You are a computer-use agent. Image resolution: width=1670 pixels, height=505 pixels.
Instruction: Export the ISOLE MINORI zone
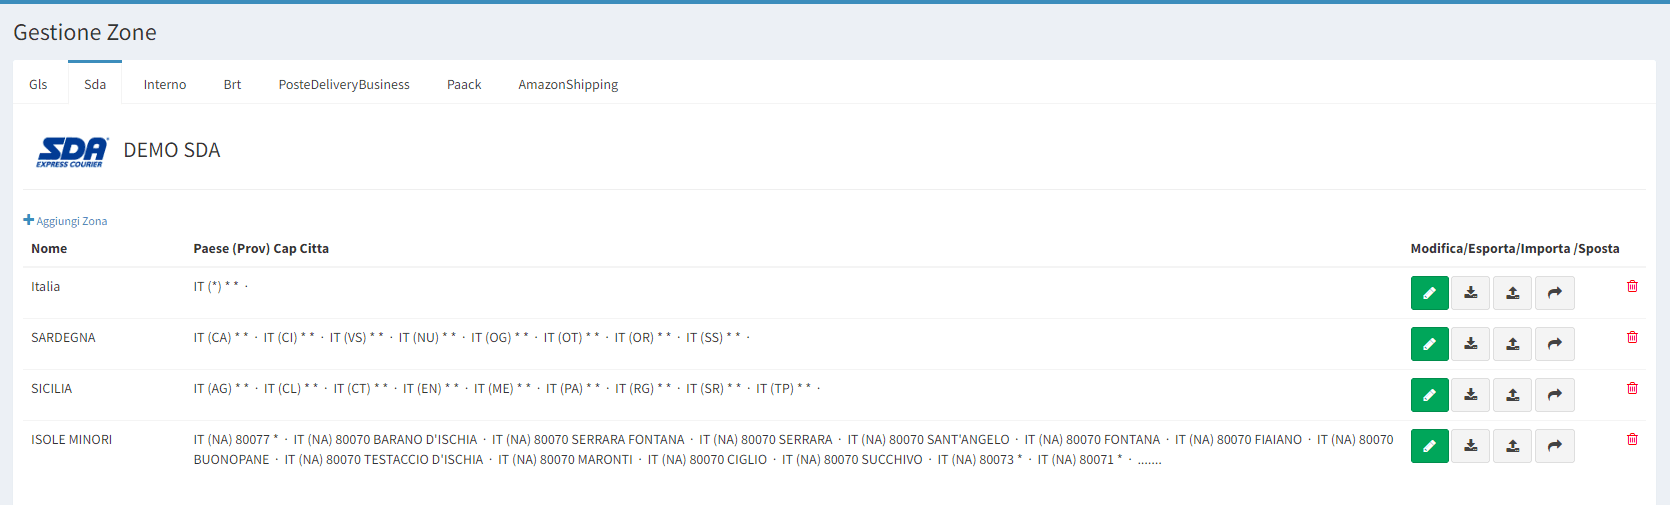[1471, 446]
